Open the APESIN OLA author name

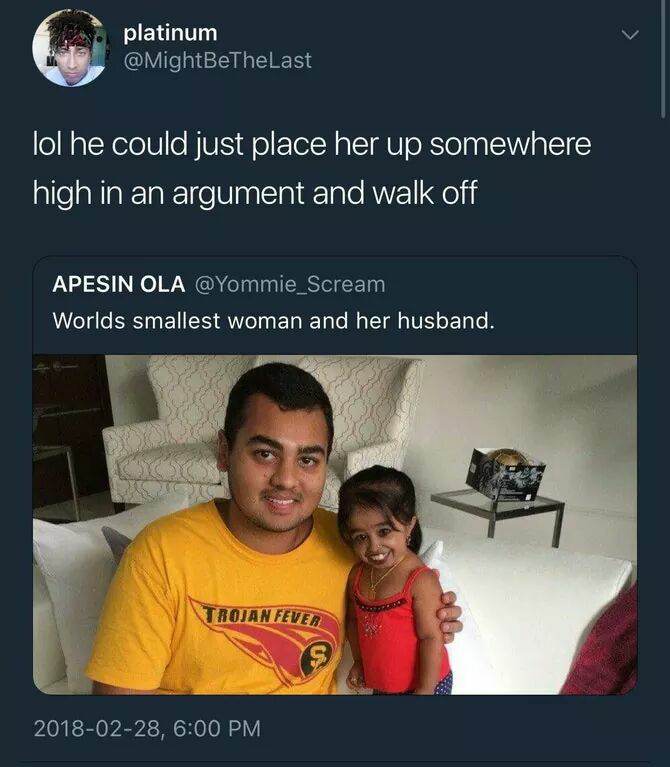[x=119, y=284]
